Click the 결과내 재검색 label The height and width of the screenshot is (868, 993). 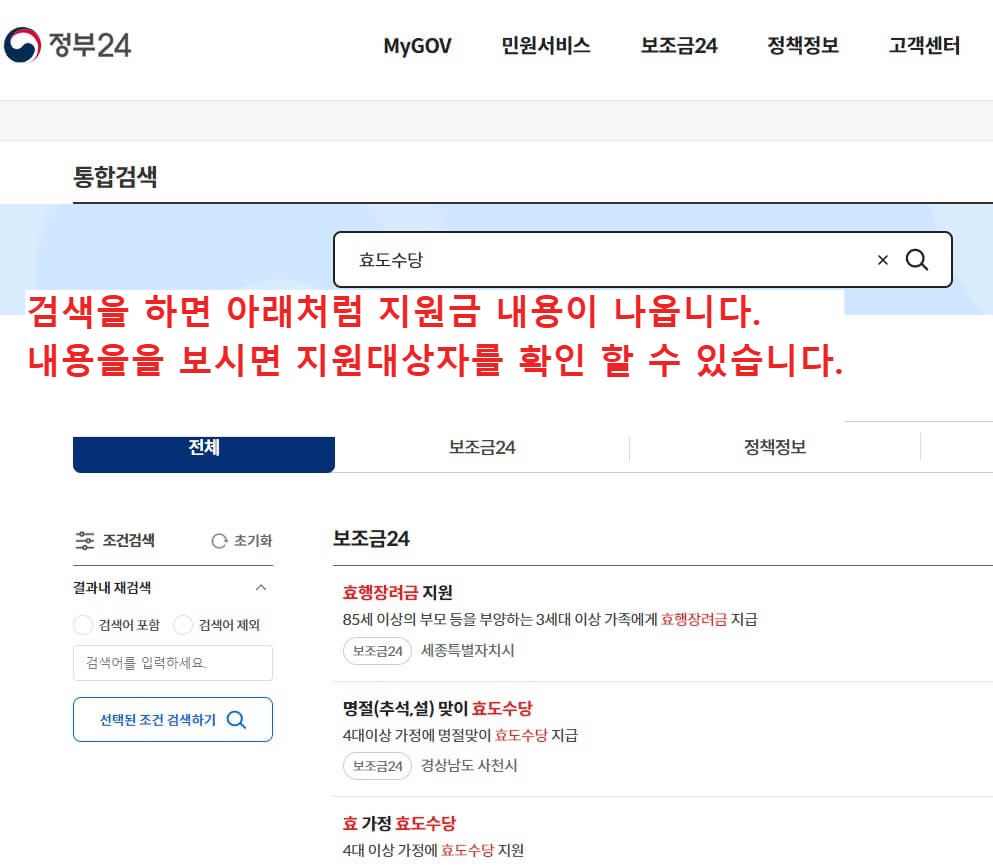(112, 588)
